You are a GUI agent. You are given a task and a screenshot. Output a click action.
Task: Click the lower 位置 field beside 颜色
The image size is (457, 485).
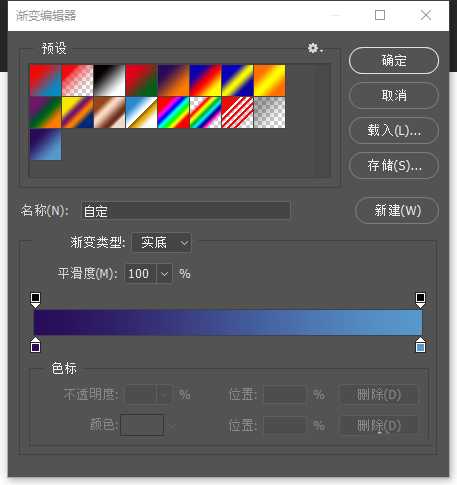click(x=284, y=425)
